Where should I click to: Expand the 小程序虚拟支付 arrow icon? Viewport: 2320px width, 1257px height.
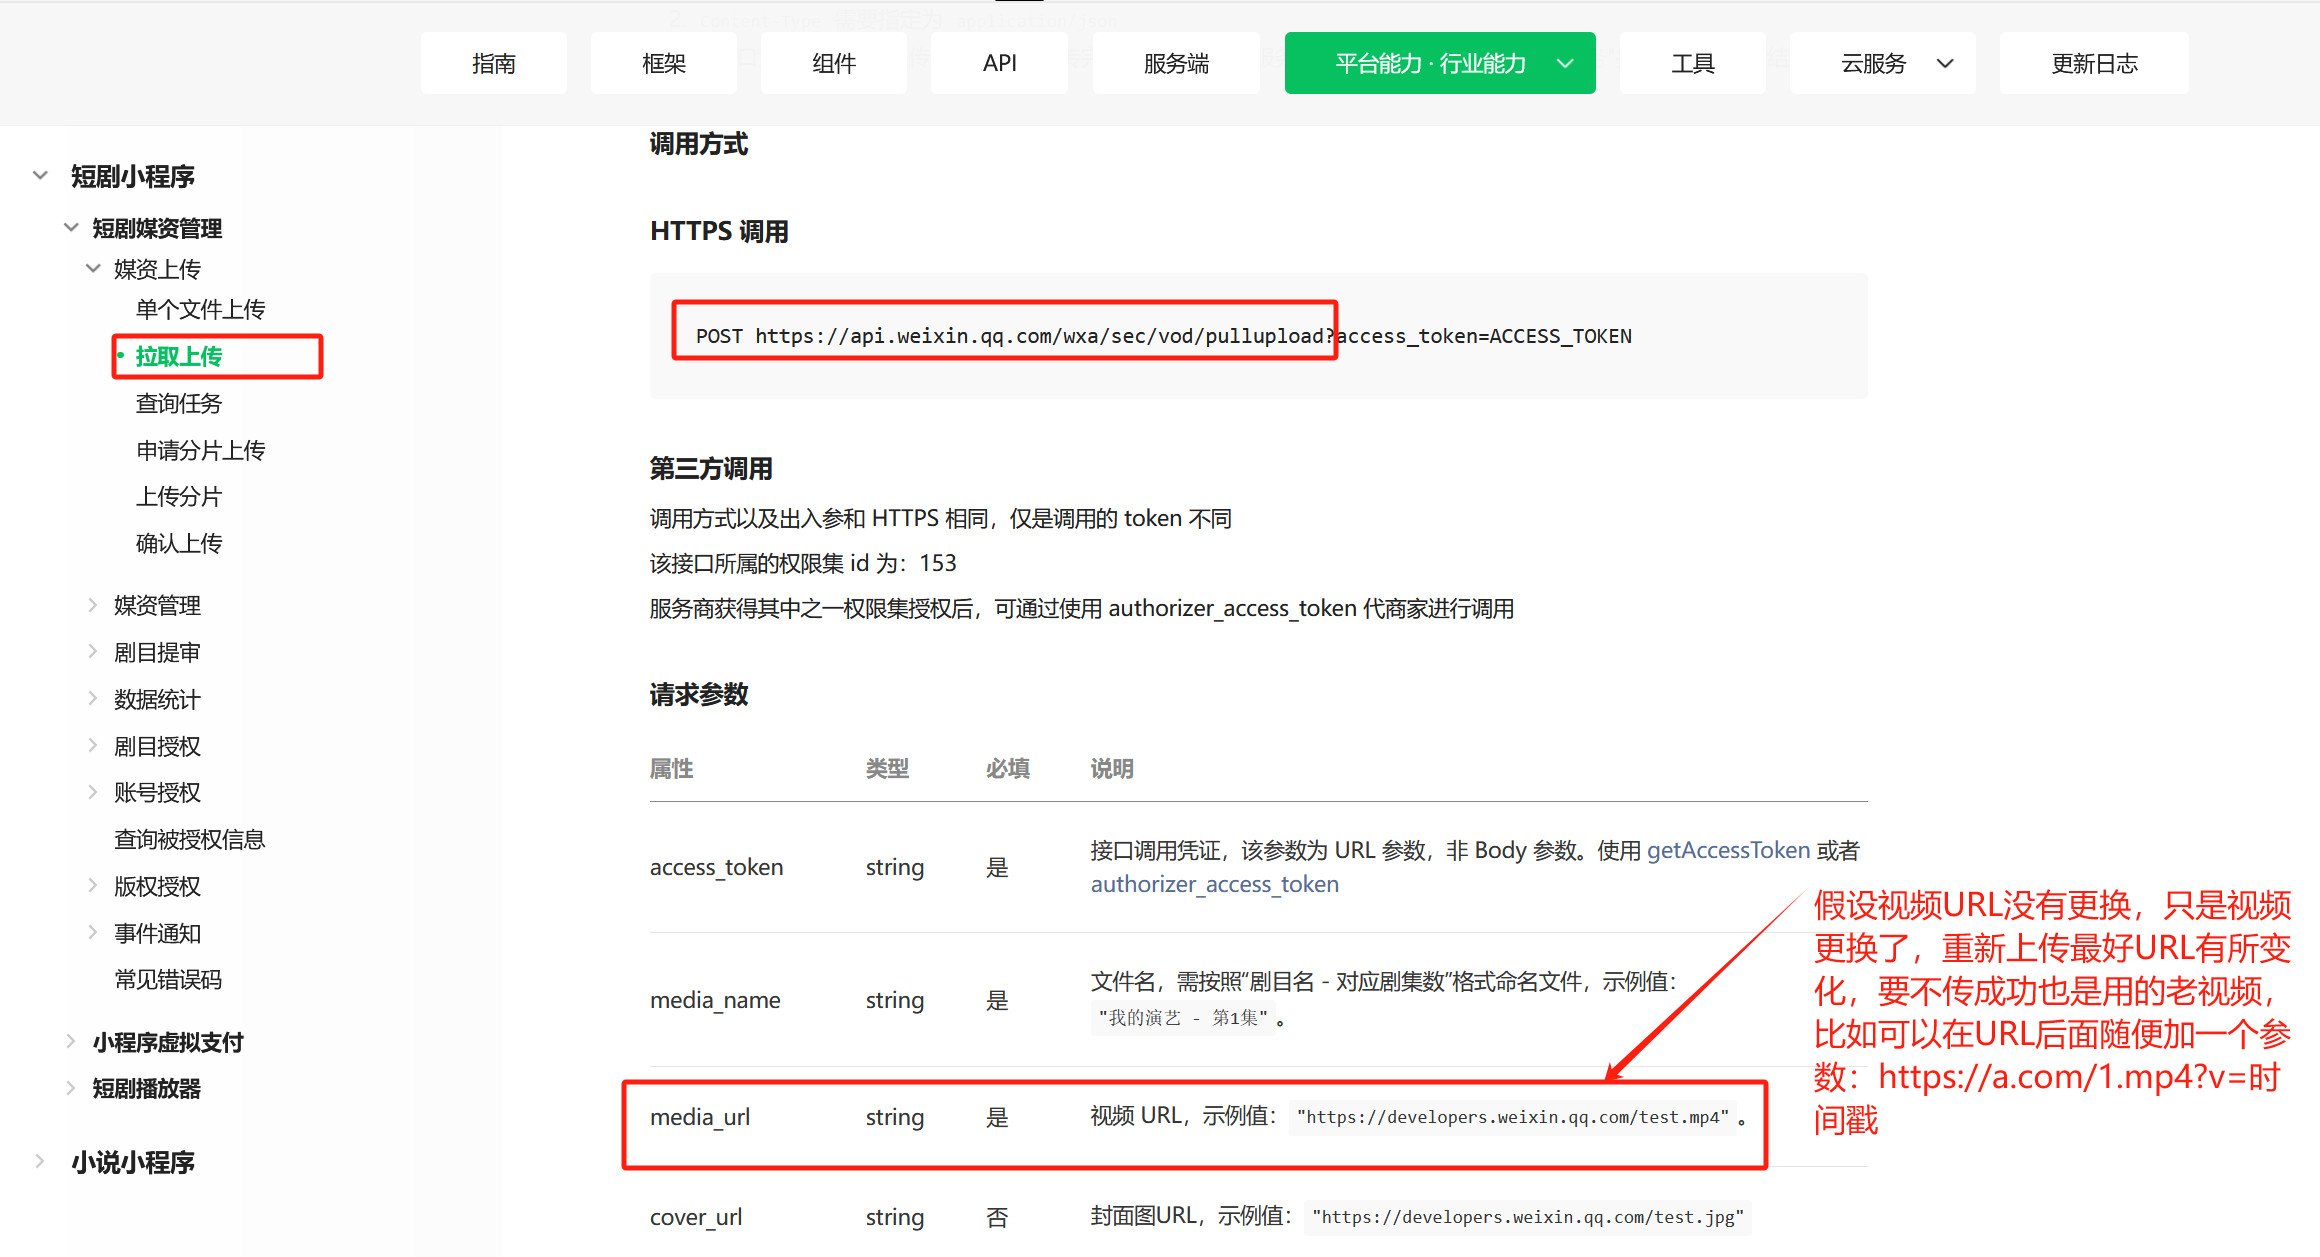pos(71,1041)
